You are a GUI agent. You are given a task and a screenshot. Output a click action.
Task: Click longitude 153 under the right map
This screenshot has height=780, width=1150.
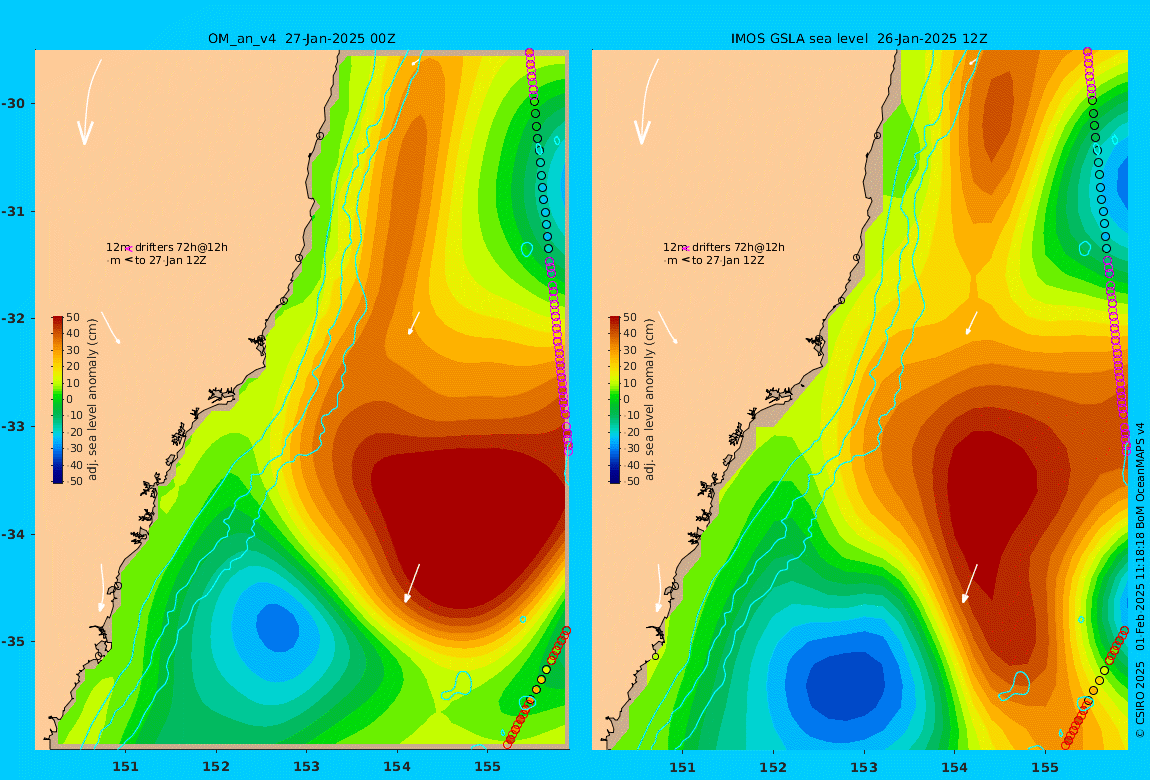[x=864, y=767]
